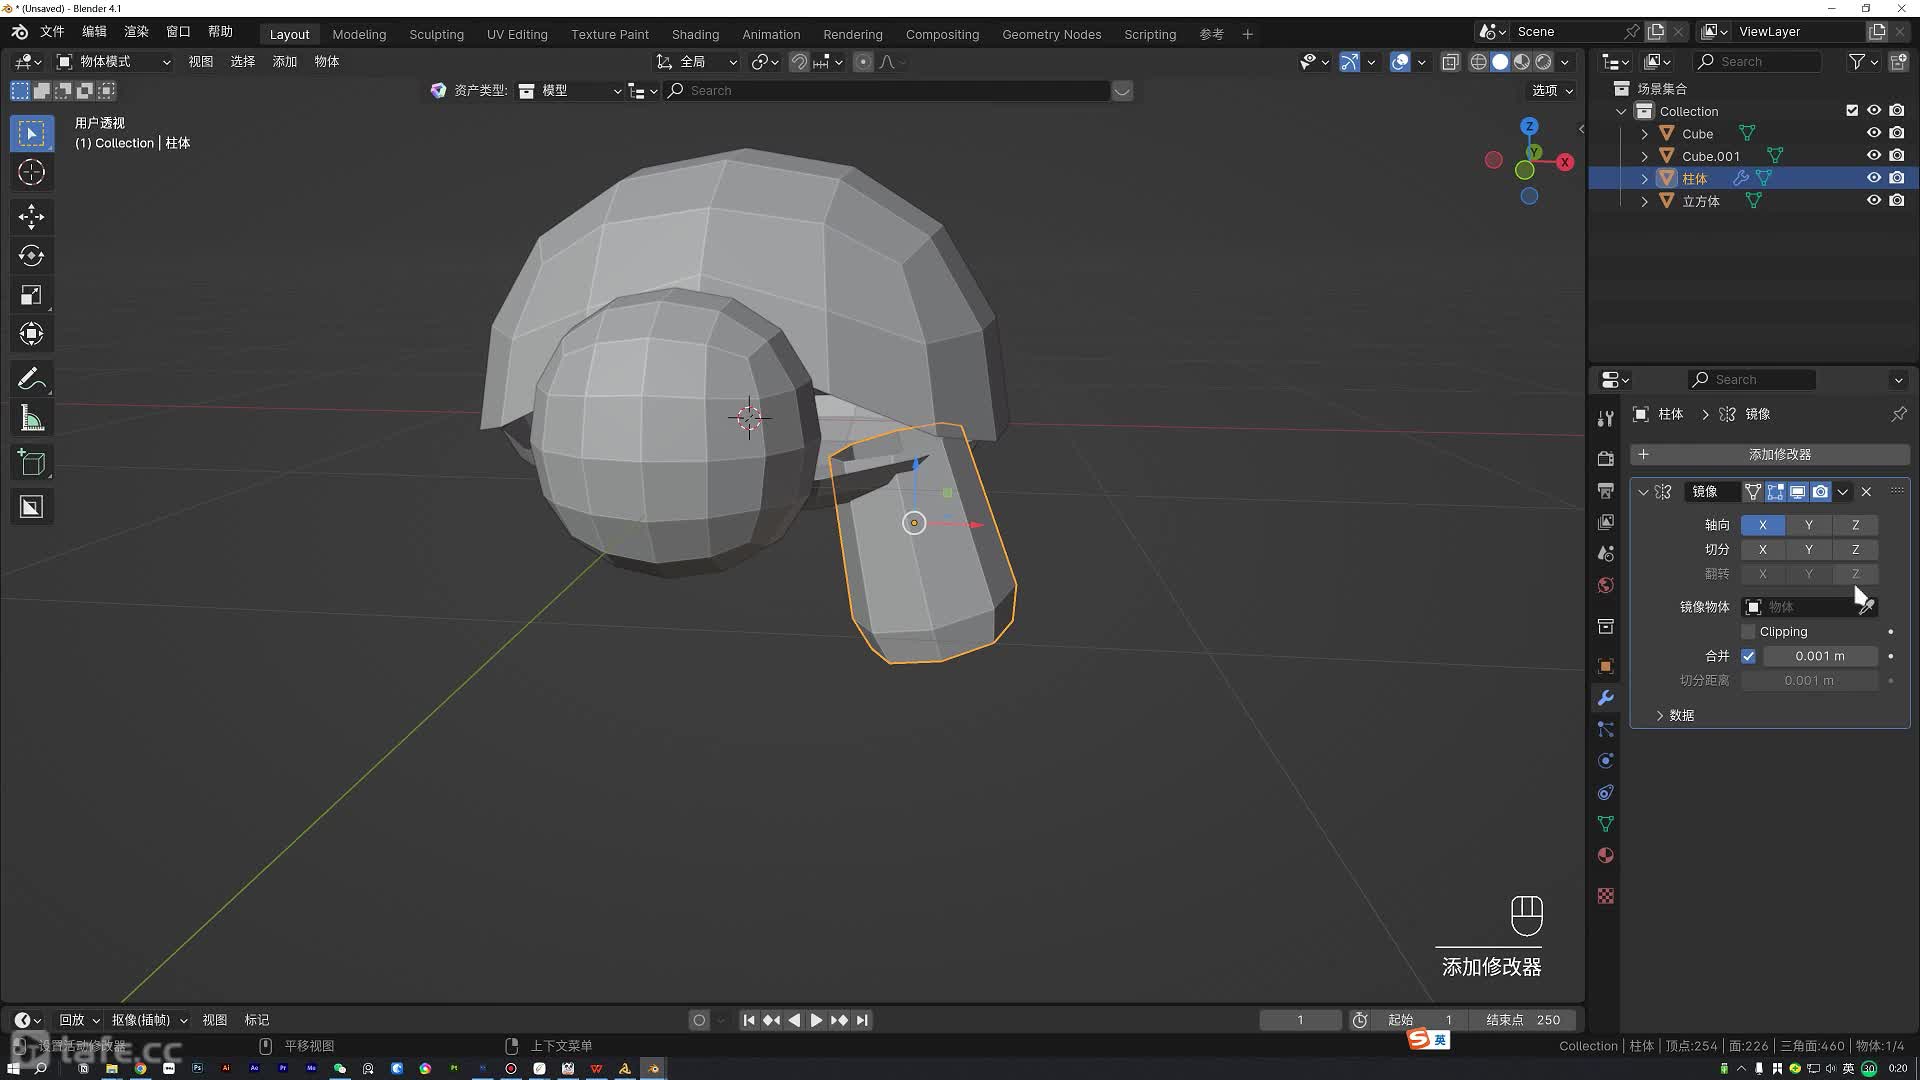Open the Scene properties tab

click(1605, 553)
